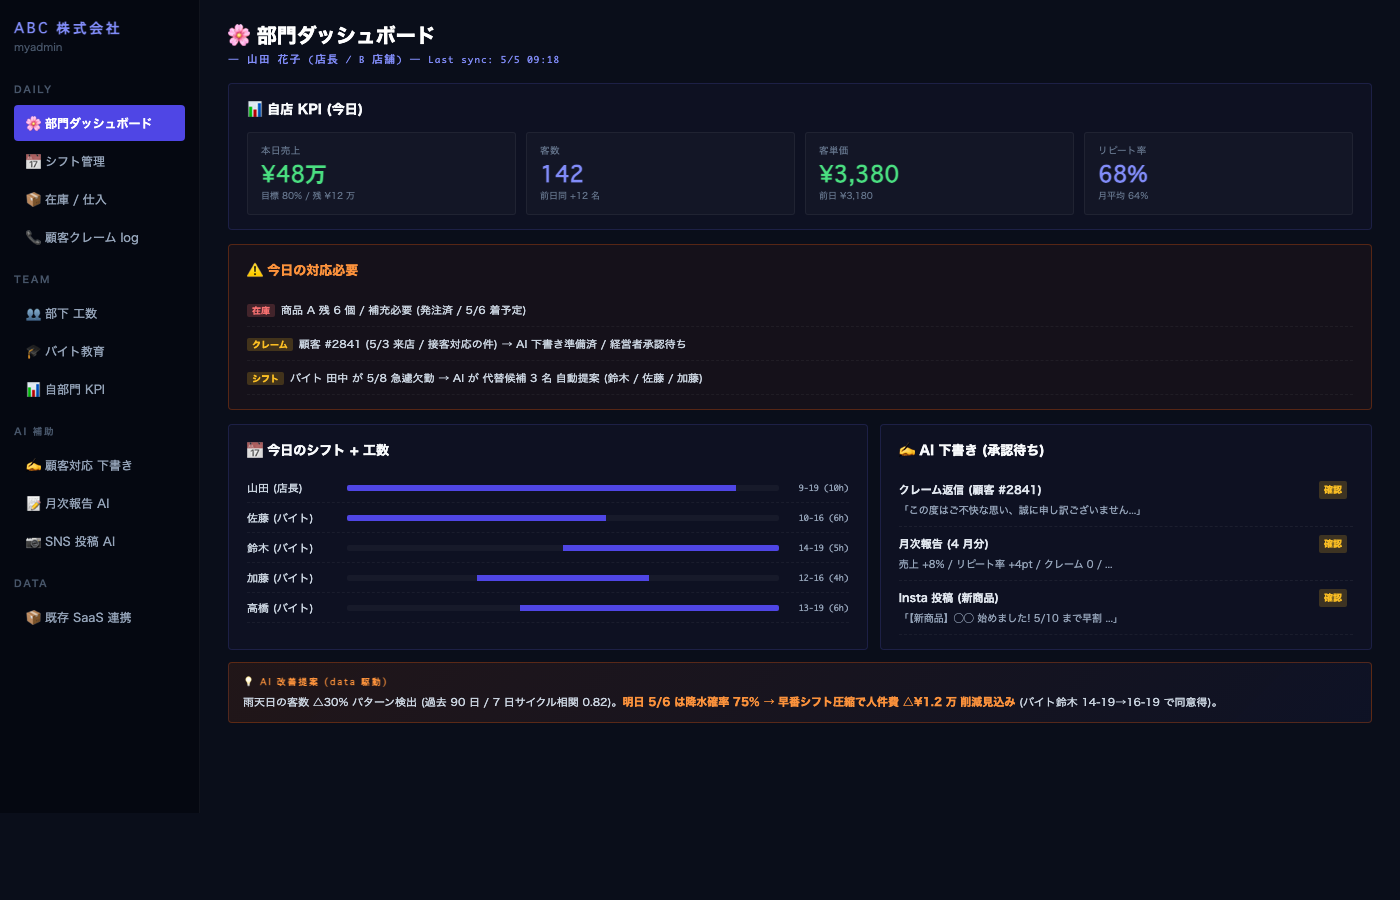Click the 月次報告 (4 月分) draft title
The height and width of the screenshot is (900, 1400).
[x=943, y=544]
